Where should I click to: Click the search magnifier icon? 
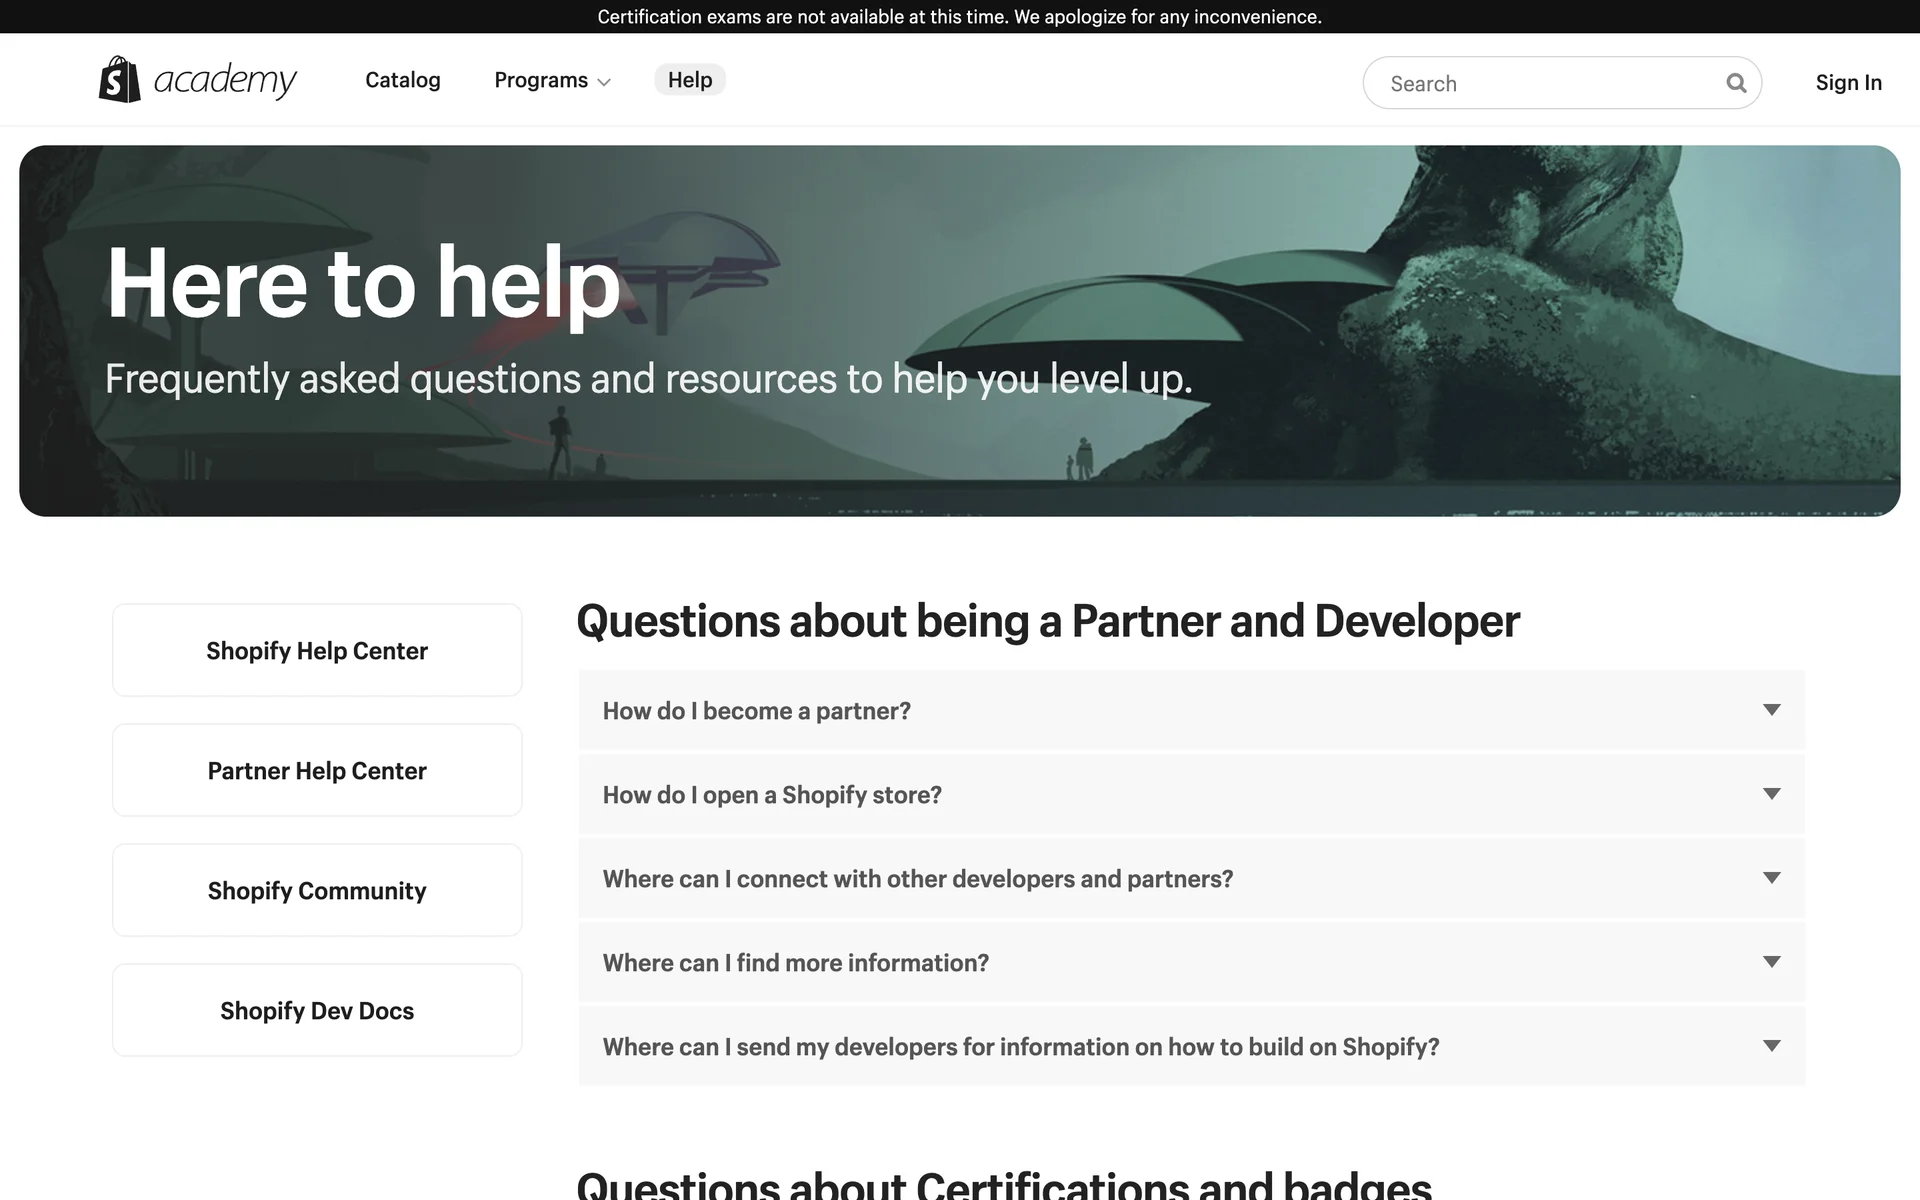[x=1736, y=83]
